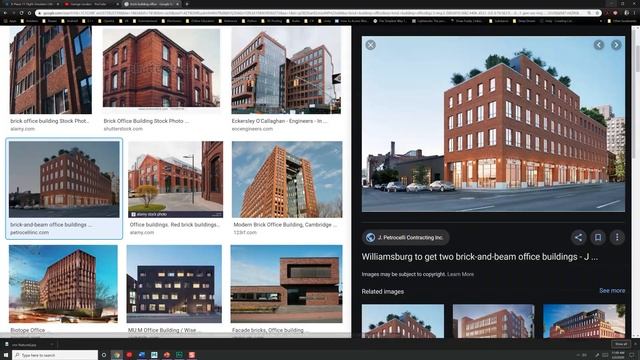
Task: Expand the downloaded file options arrow
Action: (52, 344)
